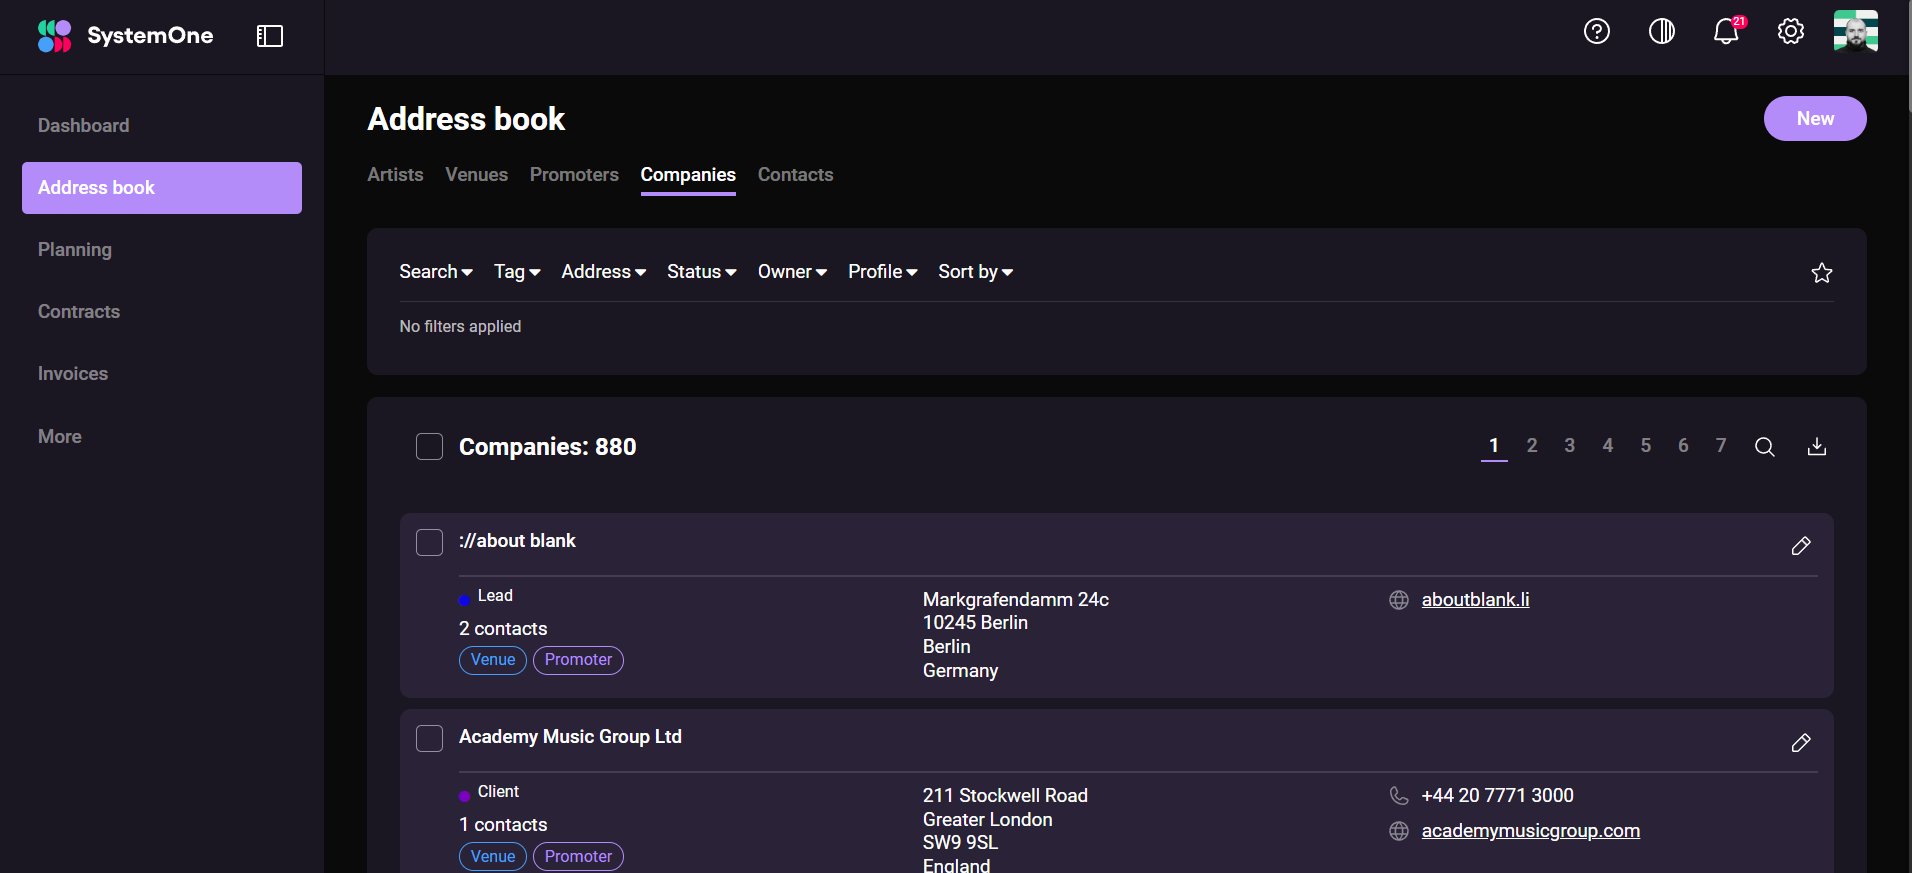Collapse the sidebar with the panel icon
The height and width of the screenshot is (873, 1912).
pyautogui.click(x=270, y=36)
